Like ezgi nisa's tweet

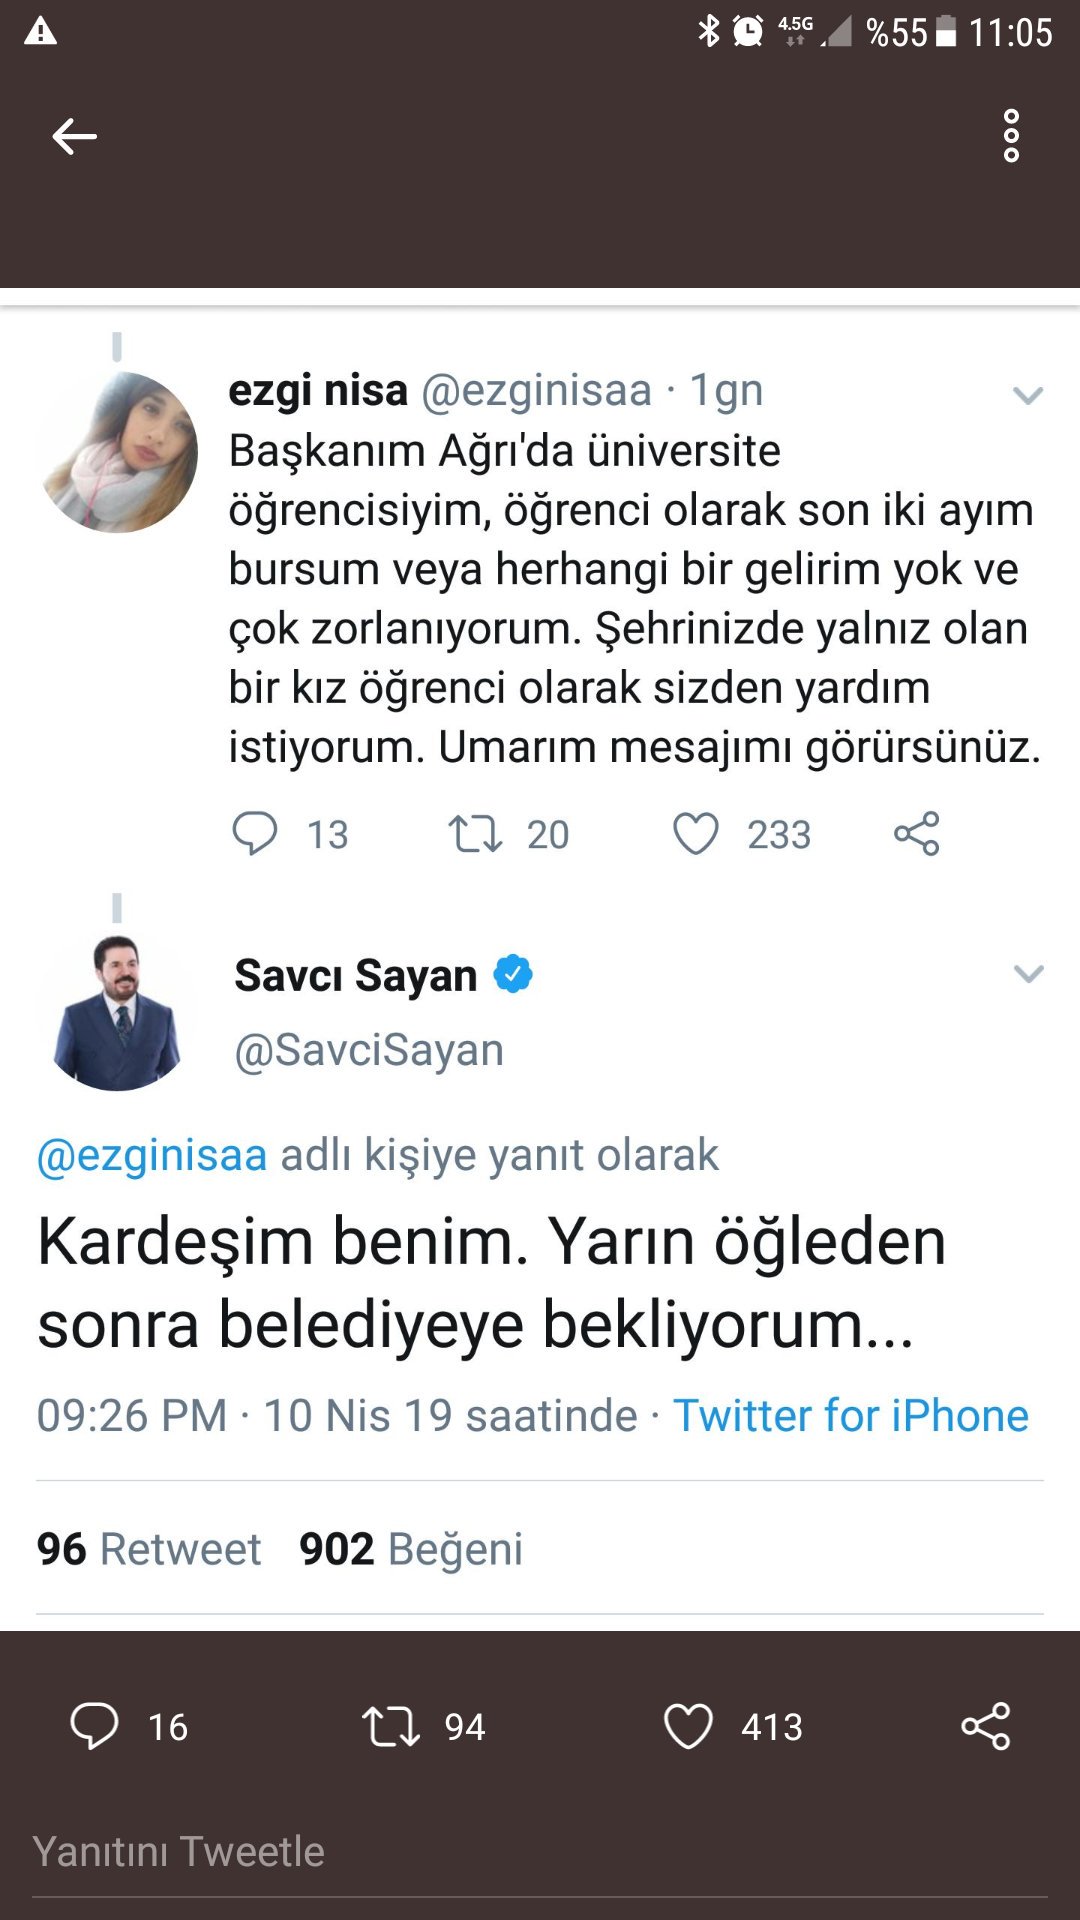click(x=696, y=833)
